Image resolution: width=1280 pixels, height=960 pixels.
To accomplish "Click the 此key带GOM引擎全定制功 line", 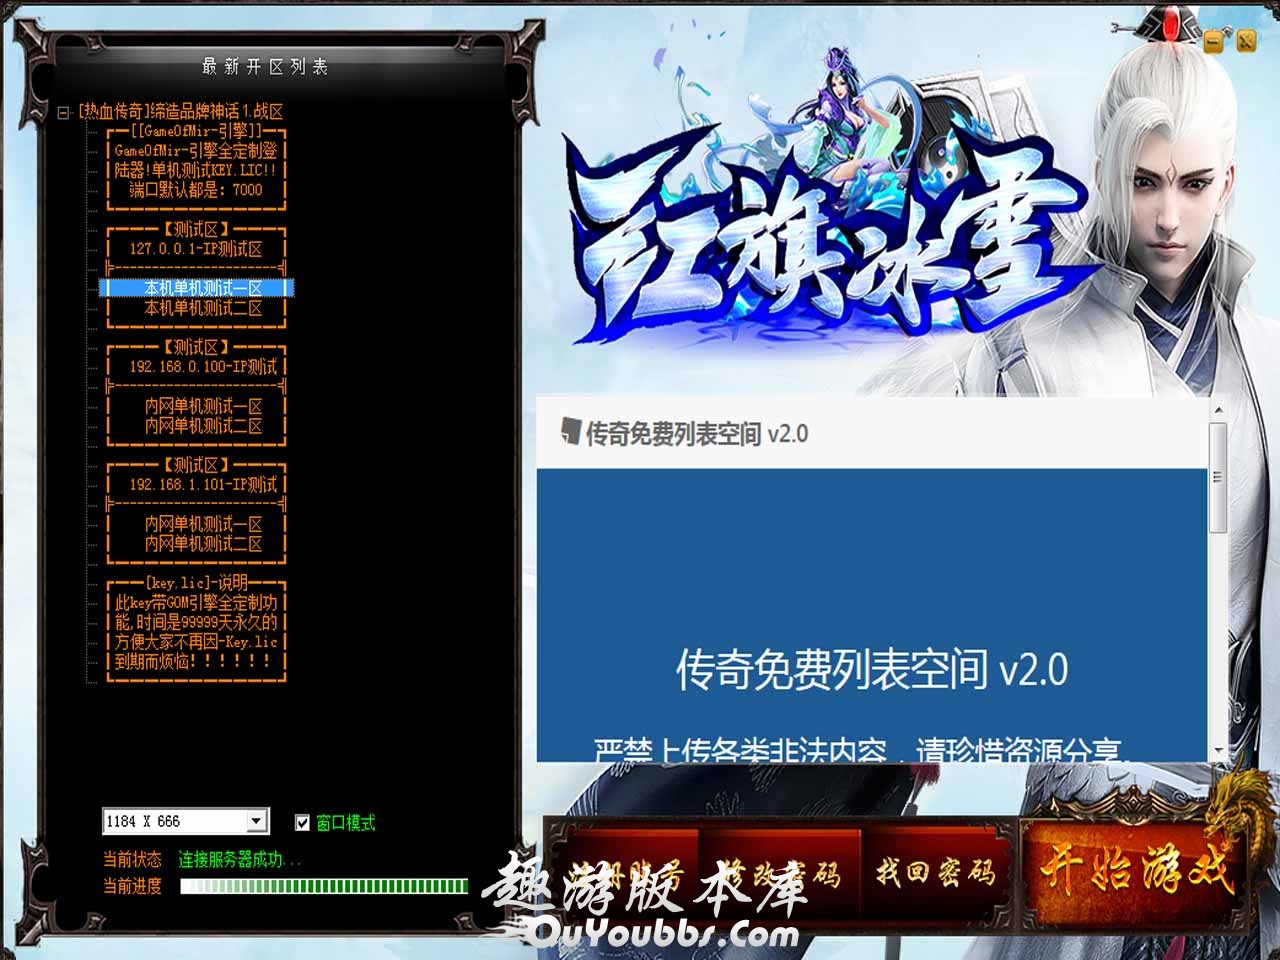I will click(197, 603).
